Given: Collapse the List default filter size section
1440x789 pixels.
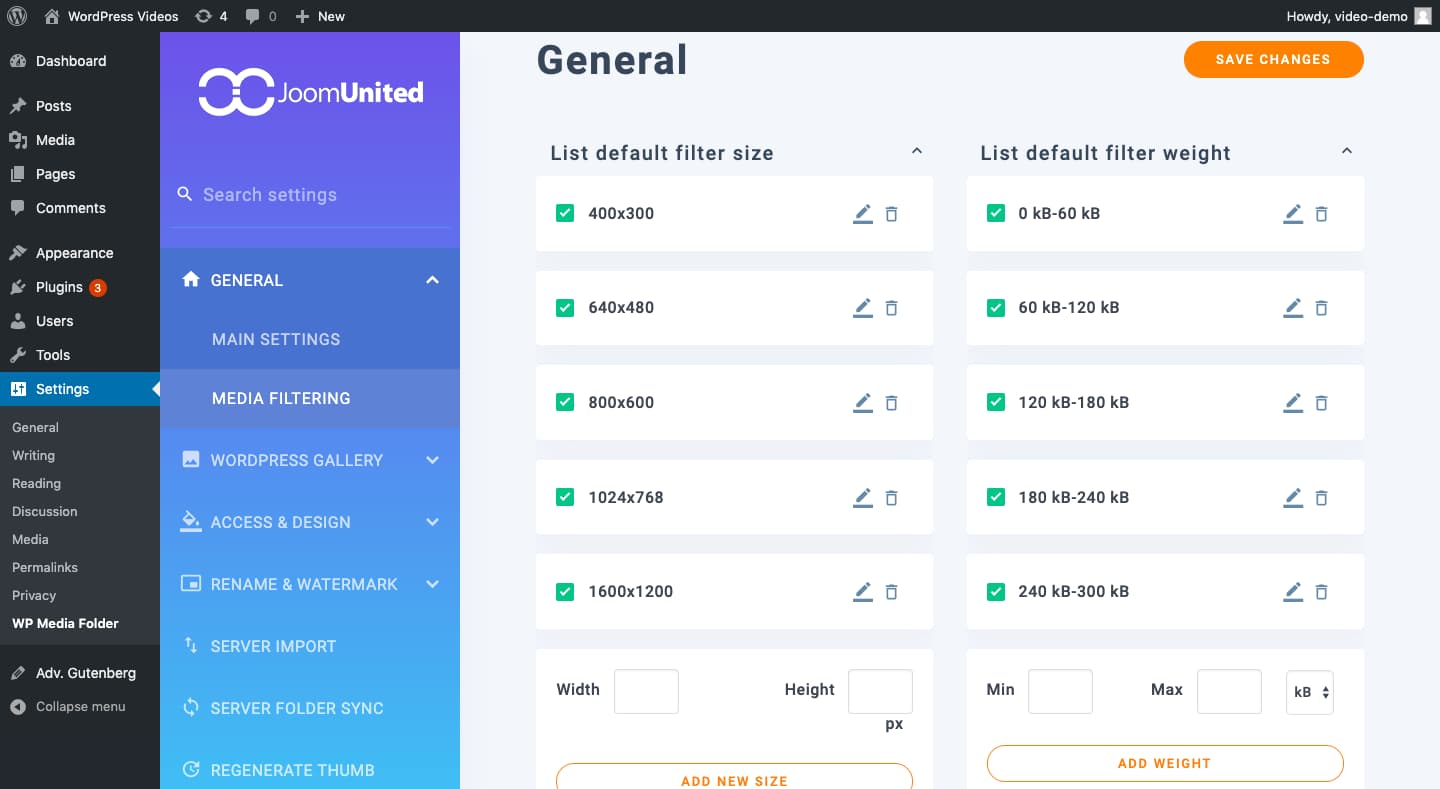Looking at the screenshot, I should tap(917, 150).
